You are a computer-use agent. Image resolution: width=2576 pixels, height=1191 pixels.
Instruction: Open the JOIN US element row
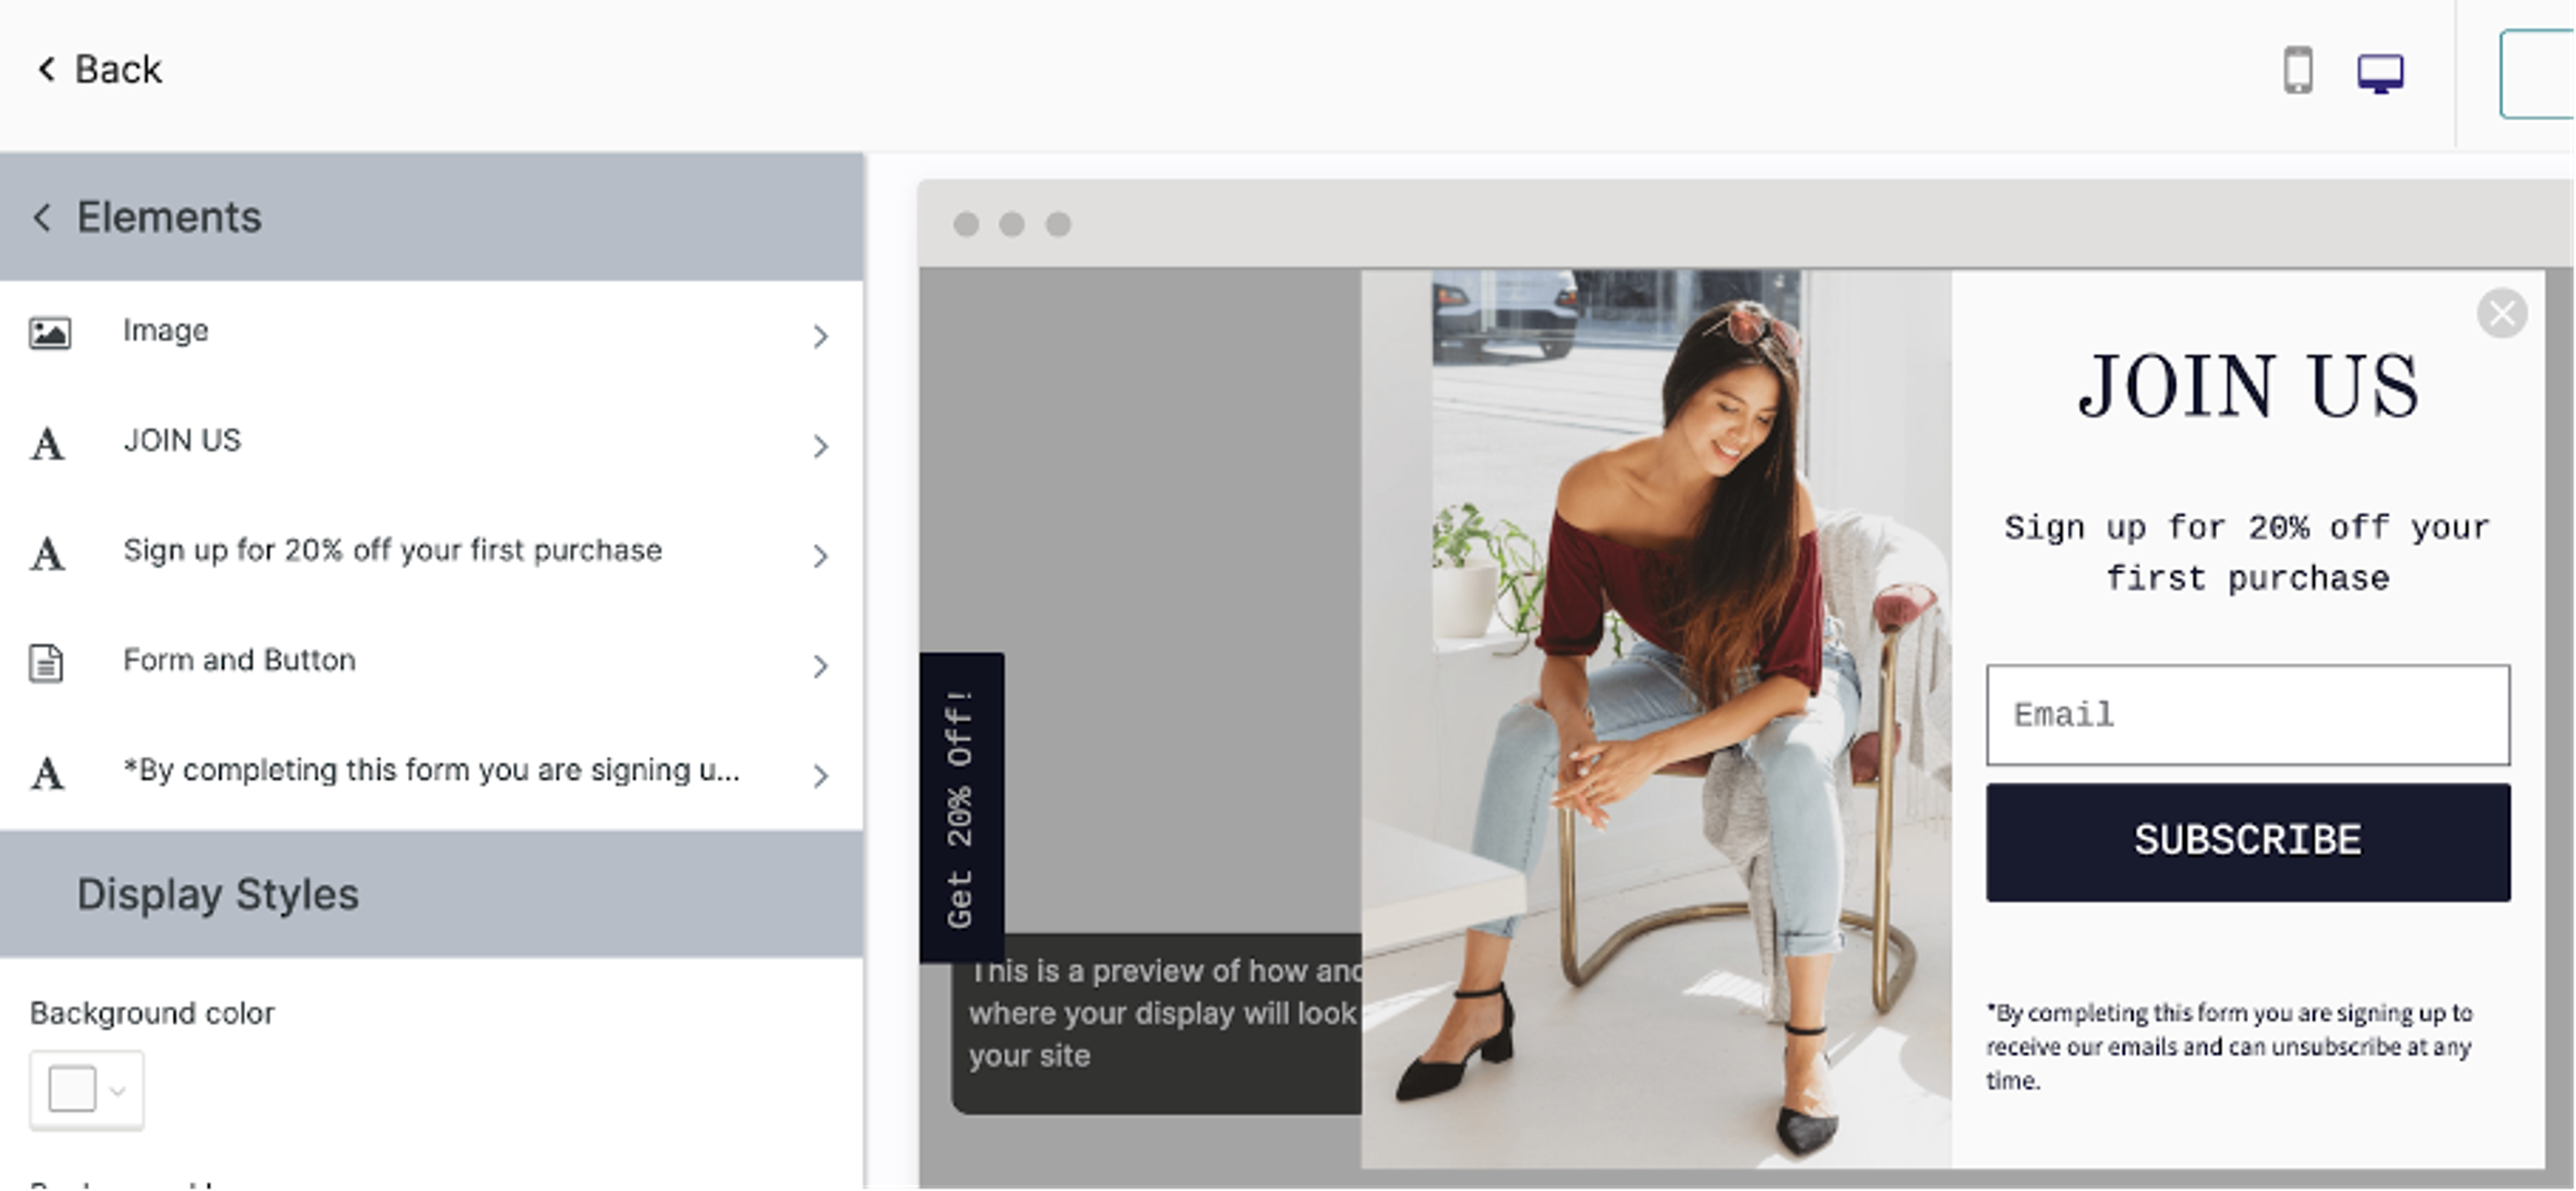[431, 445]
